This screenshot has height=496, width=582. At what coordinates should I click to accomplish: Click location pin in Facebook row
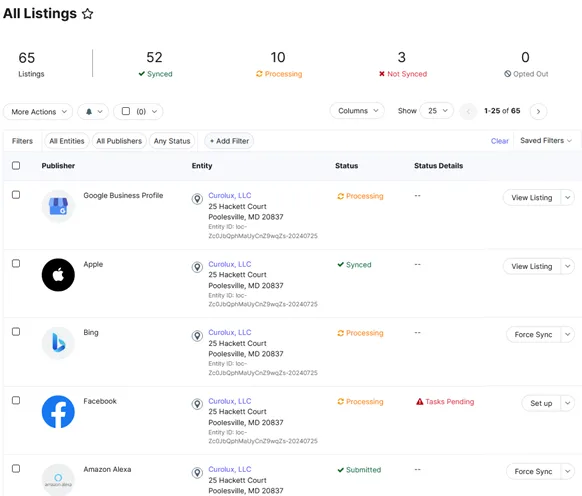coord(197,404)
